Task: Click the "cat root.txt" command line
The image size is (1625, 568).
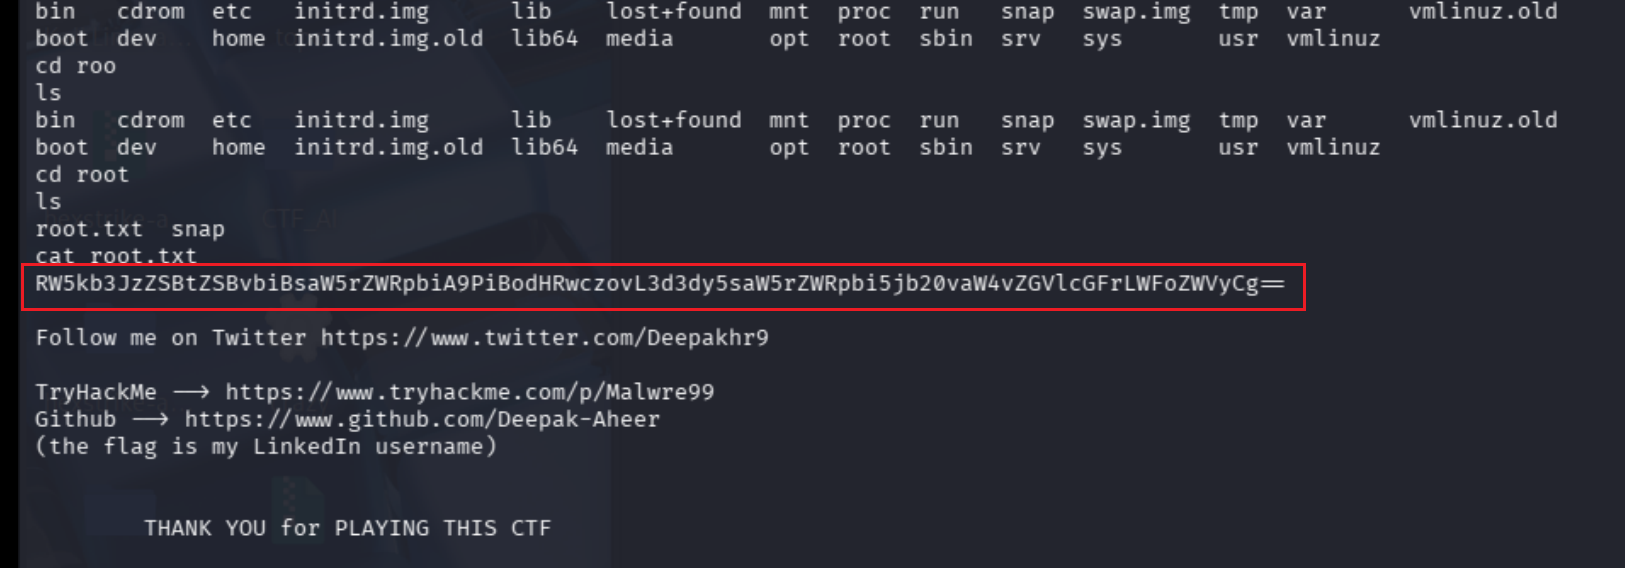Action: (116, 256)
